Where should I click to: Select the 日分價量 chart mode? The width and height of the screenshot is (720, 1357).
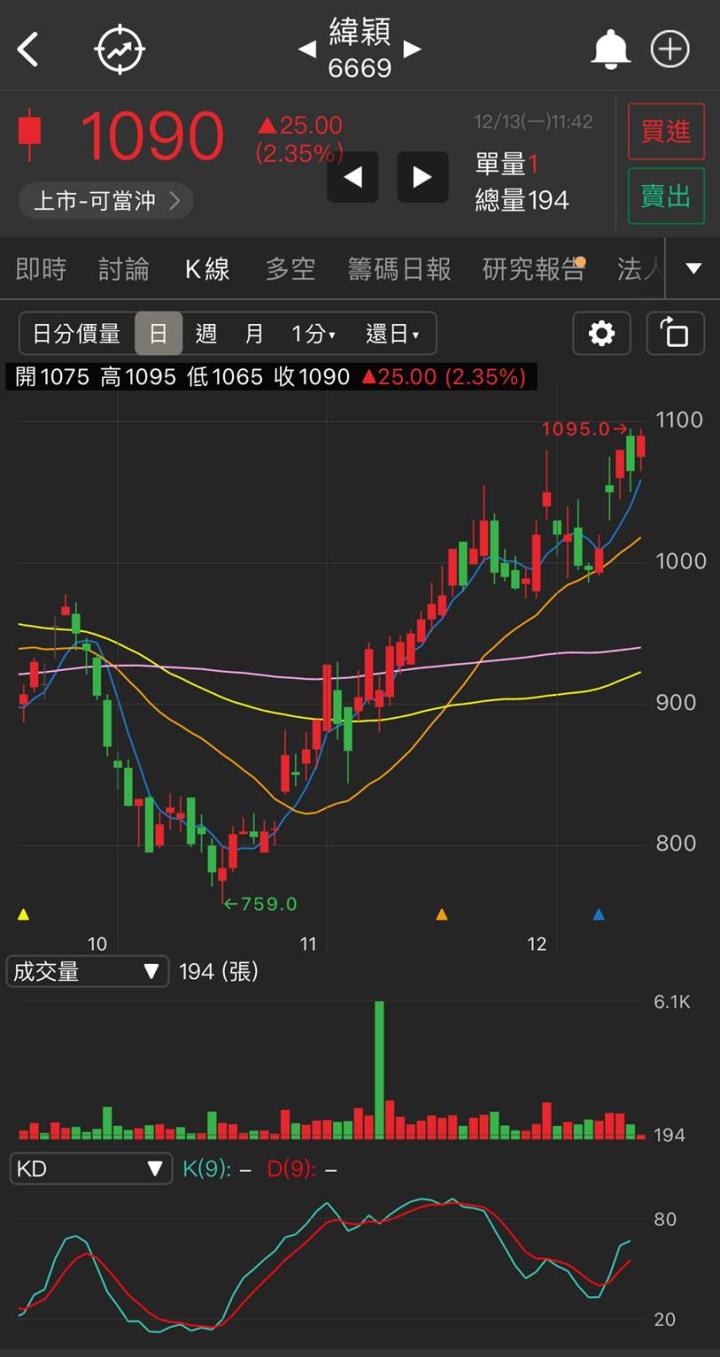tap(77, 334)
